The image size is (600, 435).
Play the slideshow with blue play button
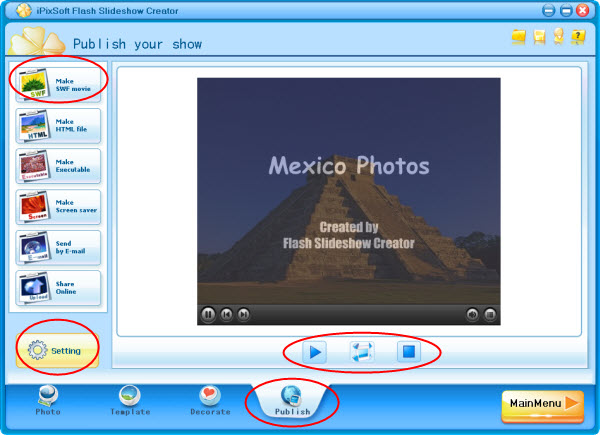coord(315,352)
